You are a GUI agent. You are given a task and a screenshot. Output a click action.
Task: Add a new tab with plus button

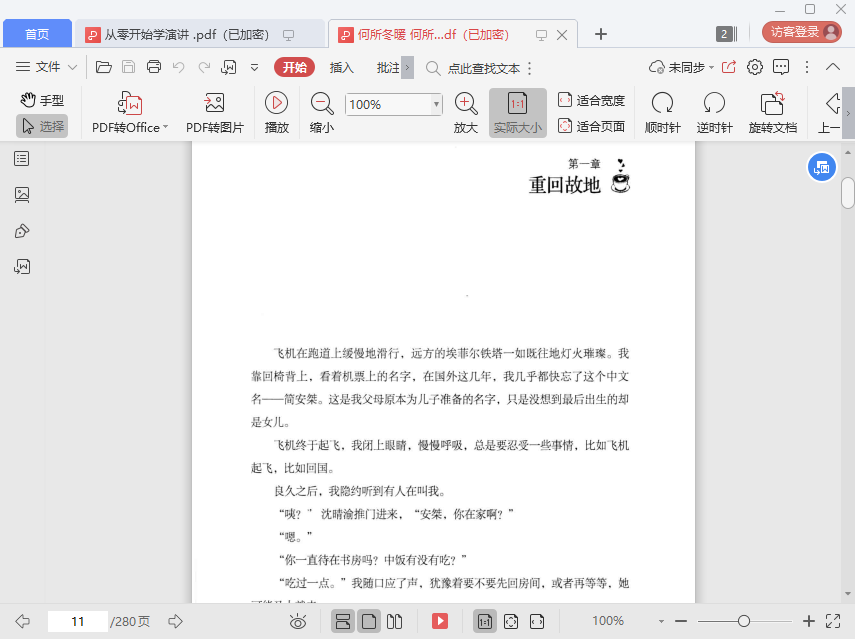point(600,34)
